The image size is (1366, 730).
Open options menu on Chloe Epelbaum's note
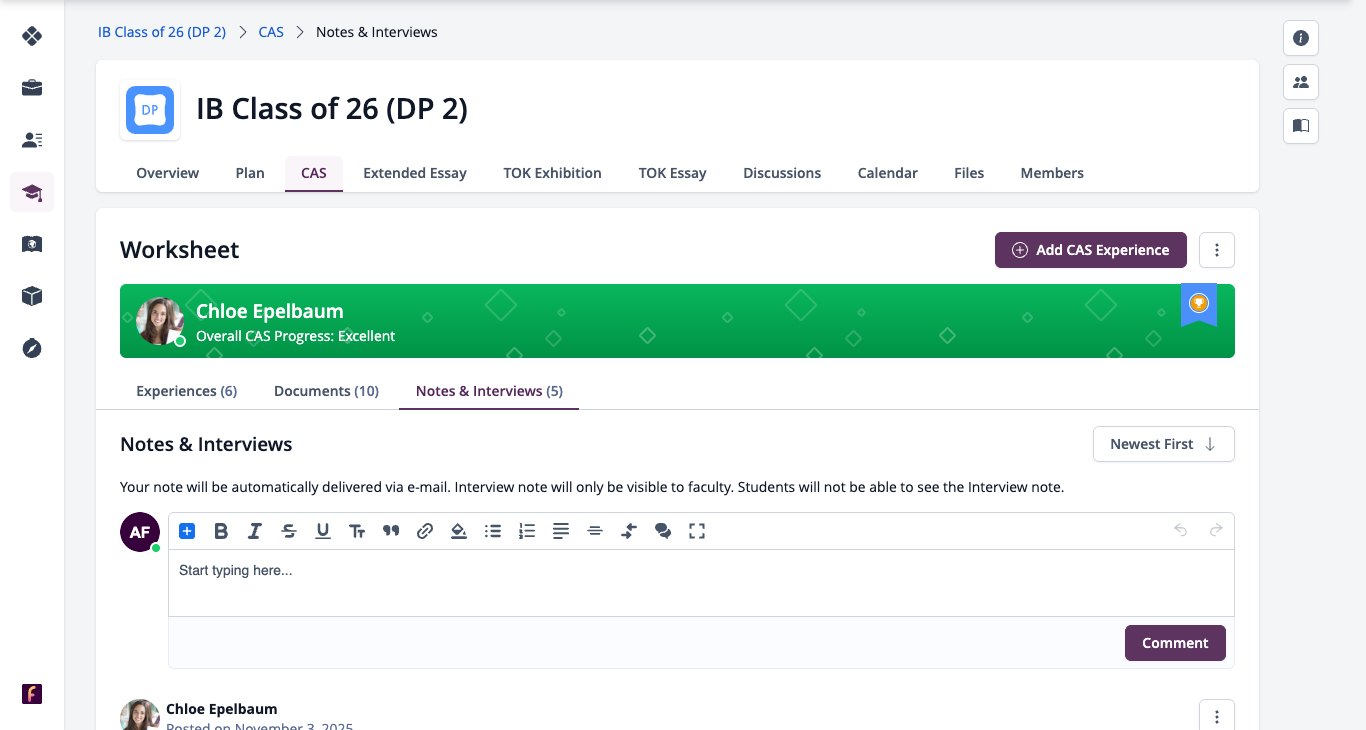1217,716
